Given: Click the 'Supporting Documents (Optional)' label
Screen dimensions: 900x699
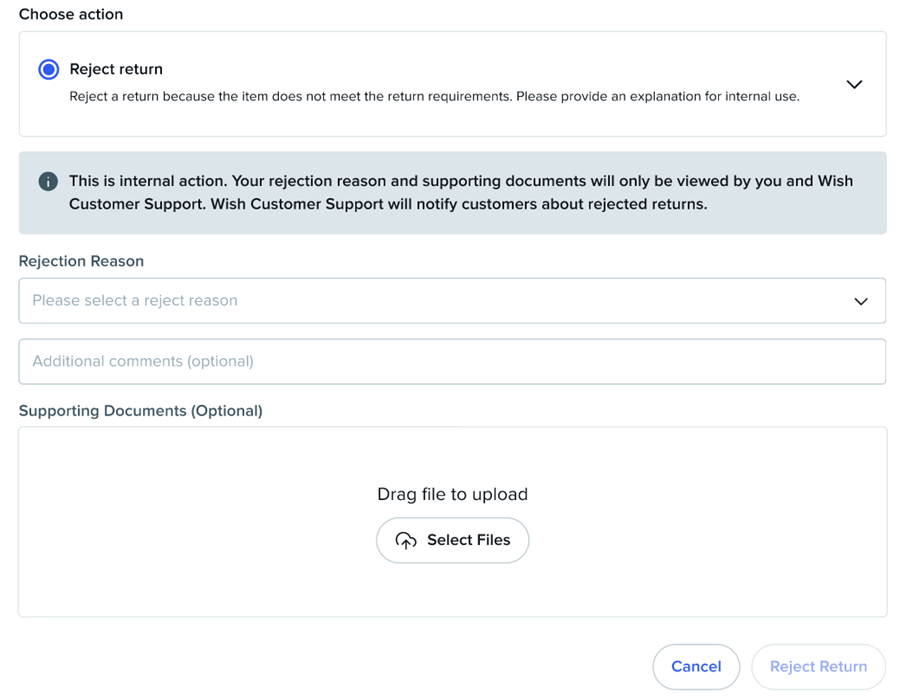Looking at the screenshot, I should point(140,411).
